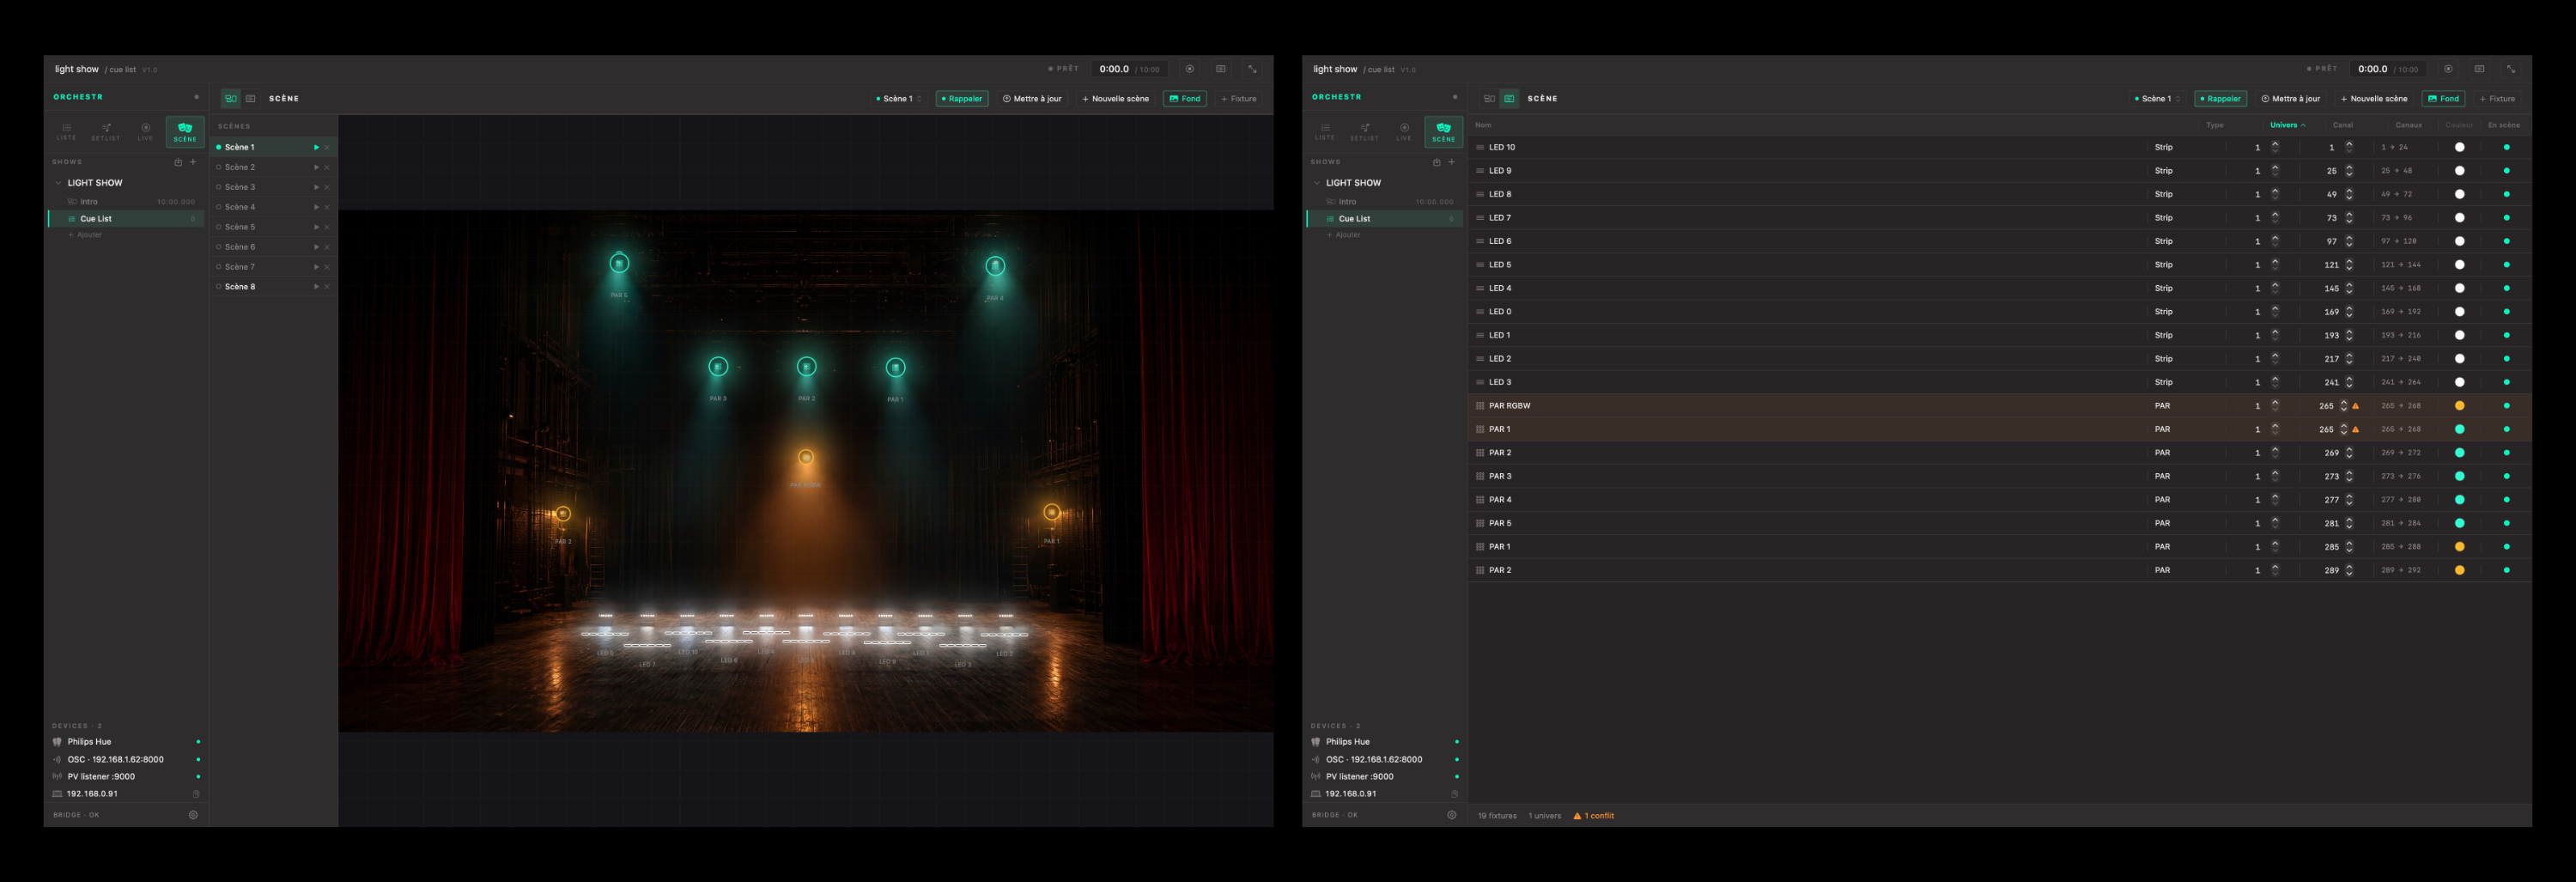Image resolution: width=2576 pixels, height=882 pixels.
Task: Click Univers stepper arrows on LED 7 row
Action: (2275, 218)
